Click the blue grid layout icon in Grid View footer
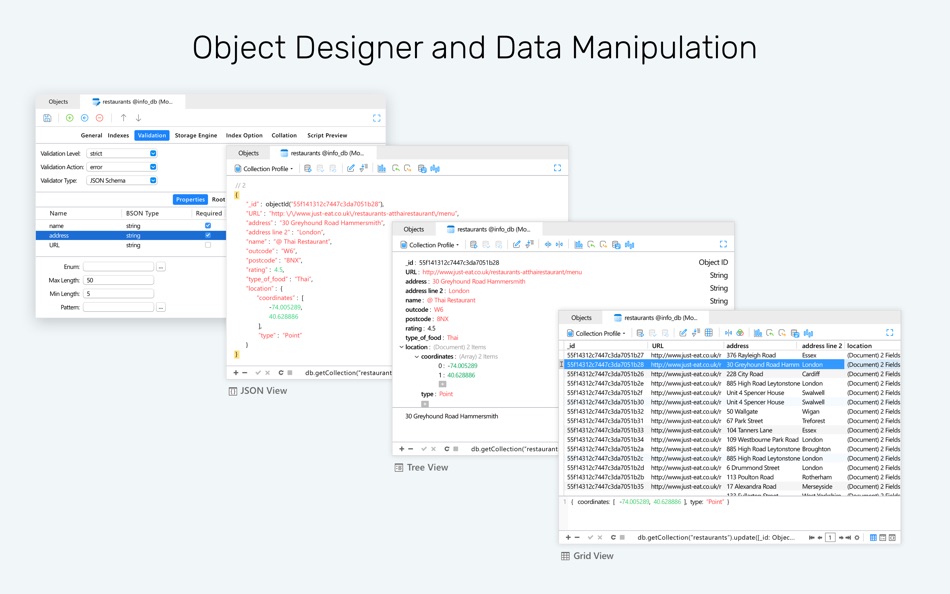The image size is (950, 594). point(873,538)
